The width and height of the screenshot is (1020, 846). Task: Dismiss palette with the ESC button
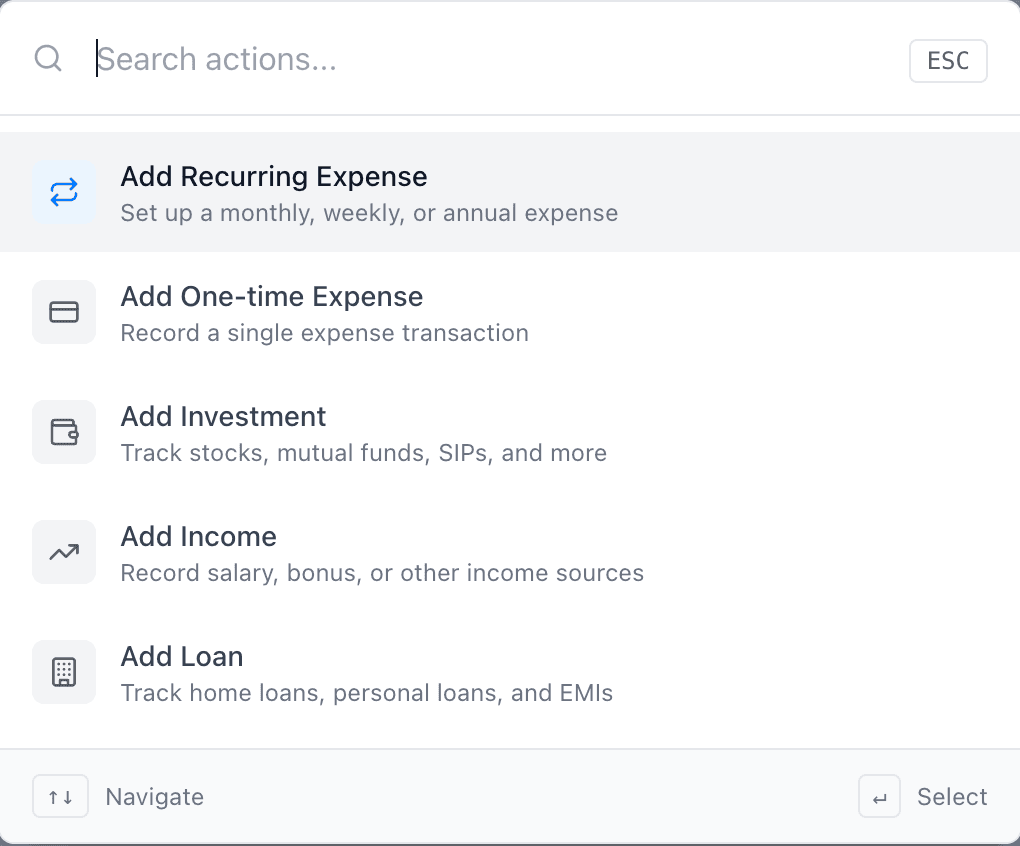coord(948,60)
